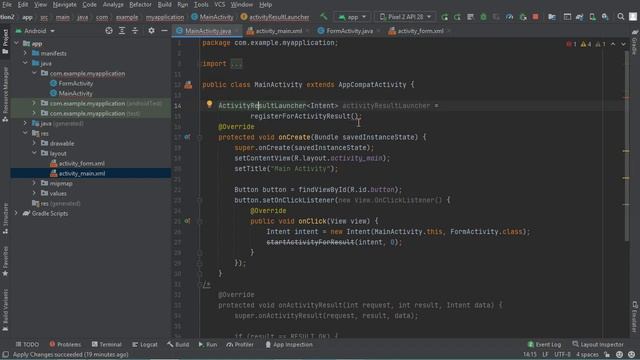The width and height of the screenshot is (640, 360).
Task: Toggle read-only lock icon in status bar
Action: (607, 355)
